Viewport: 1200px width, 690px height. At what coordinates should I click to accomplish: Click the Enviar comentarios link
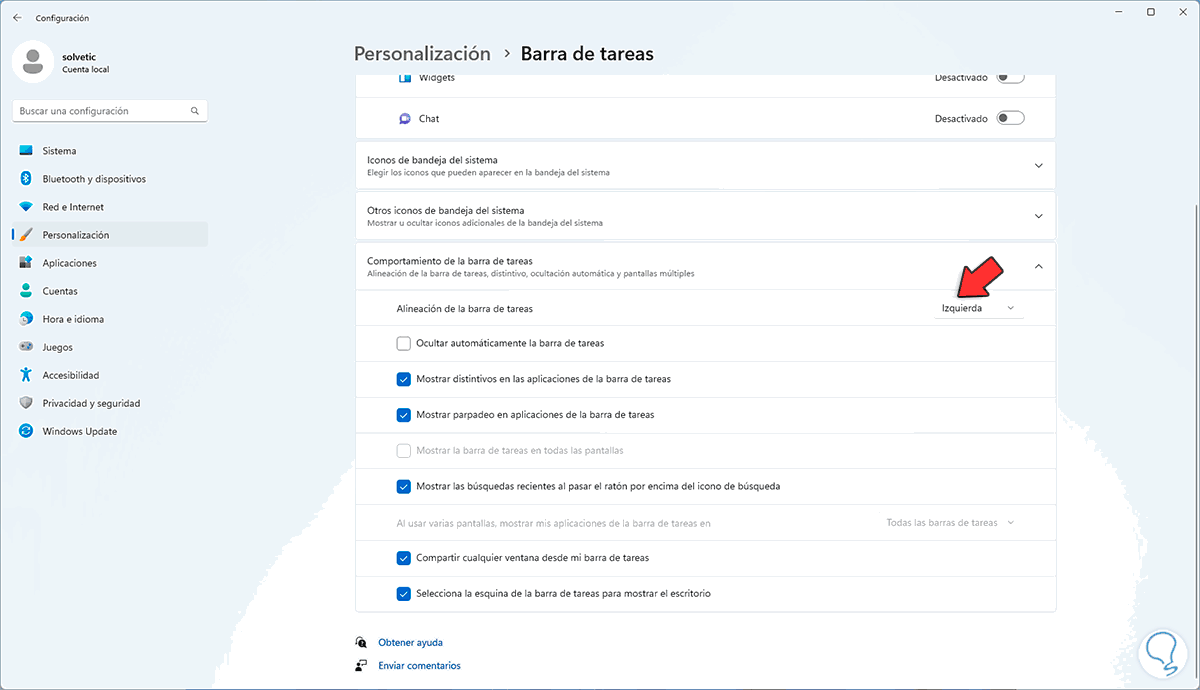point(419,666)
